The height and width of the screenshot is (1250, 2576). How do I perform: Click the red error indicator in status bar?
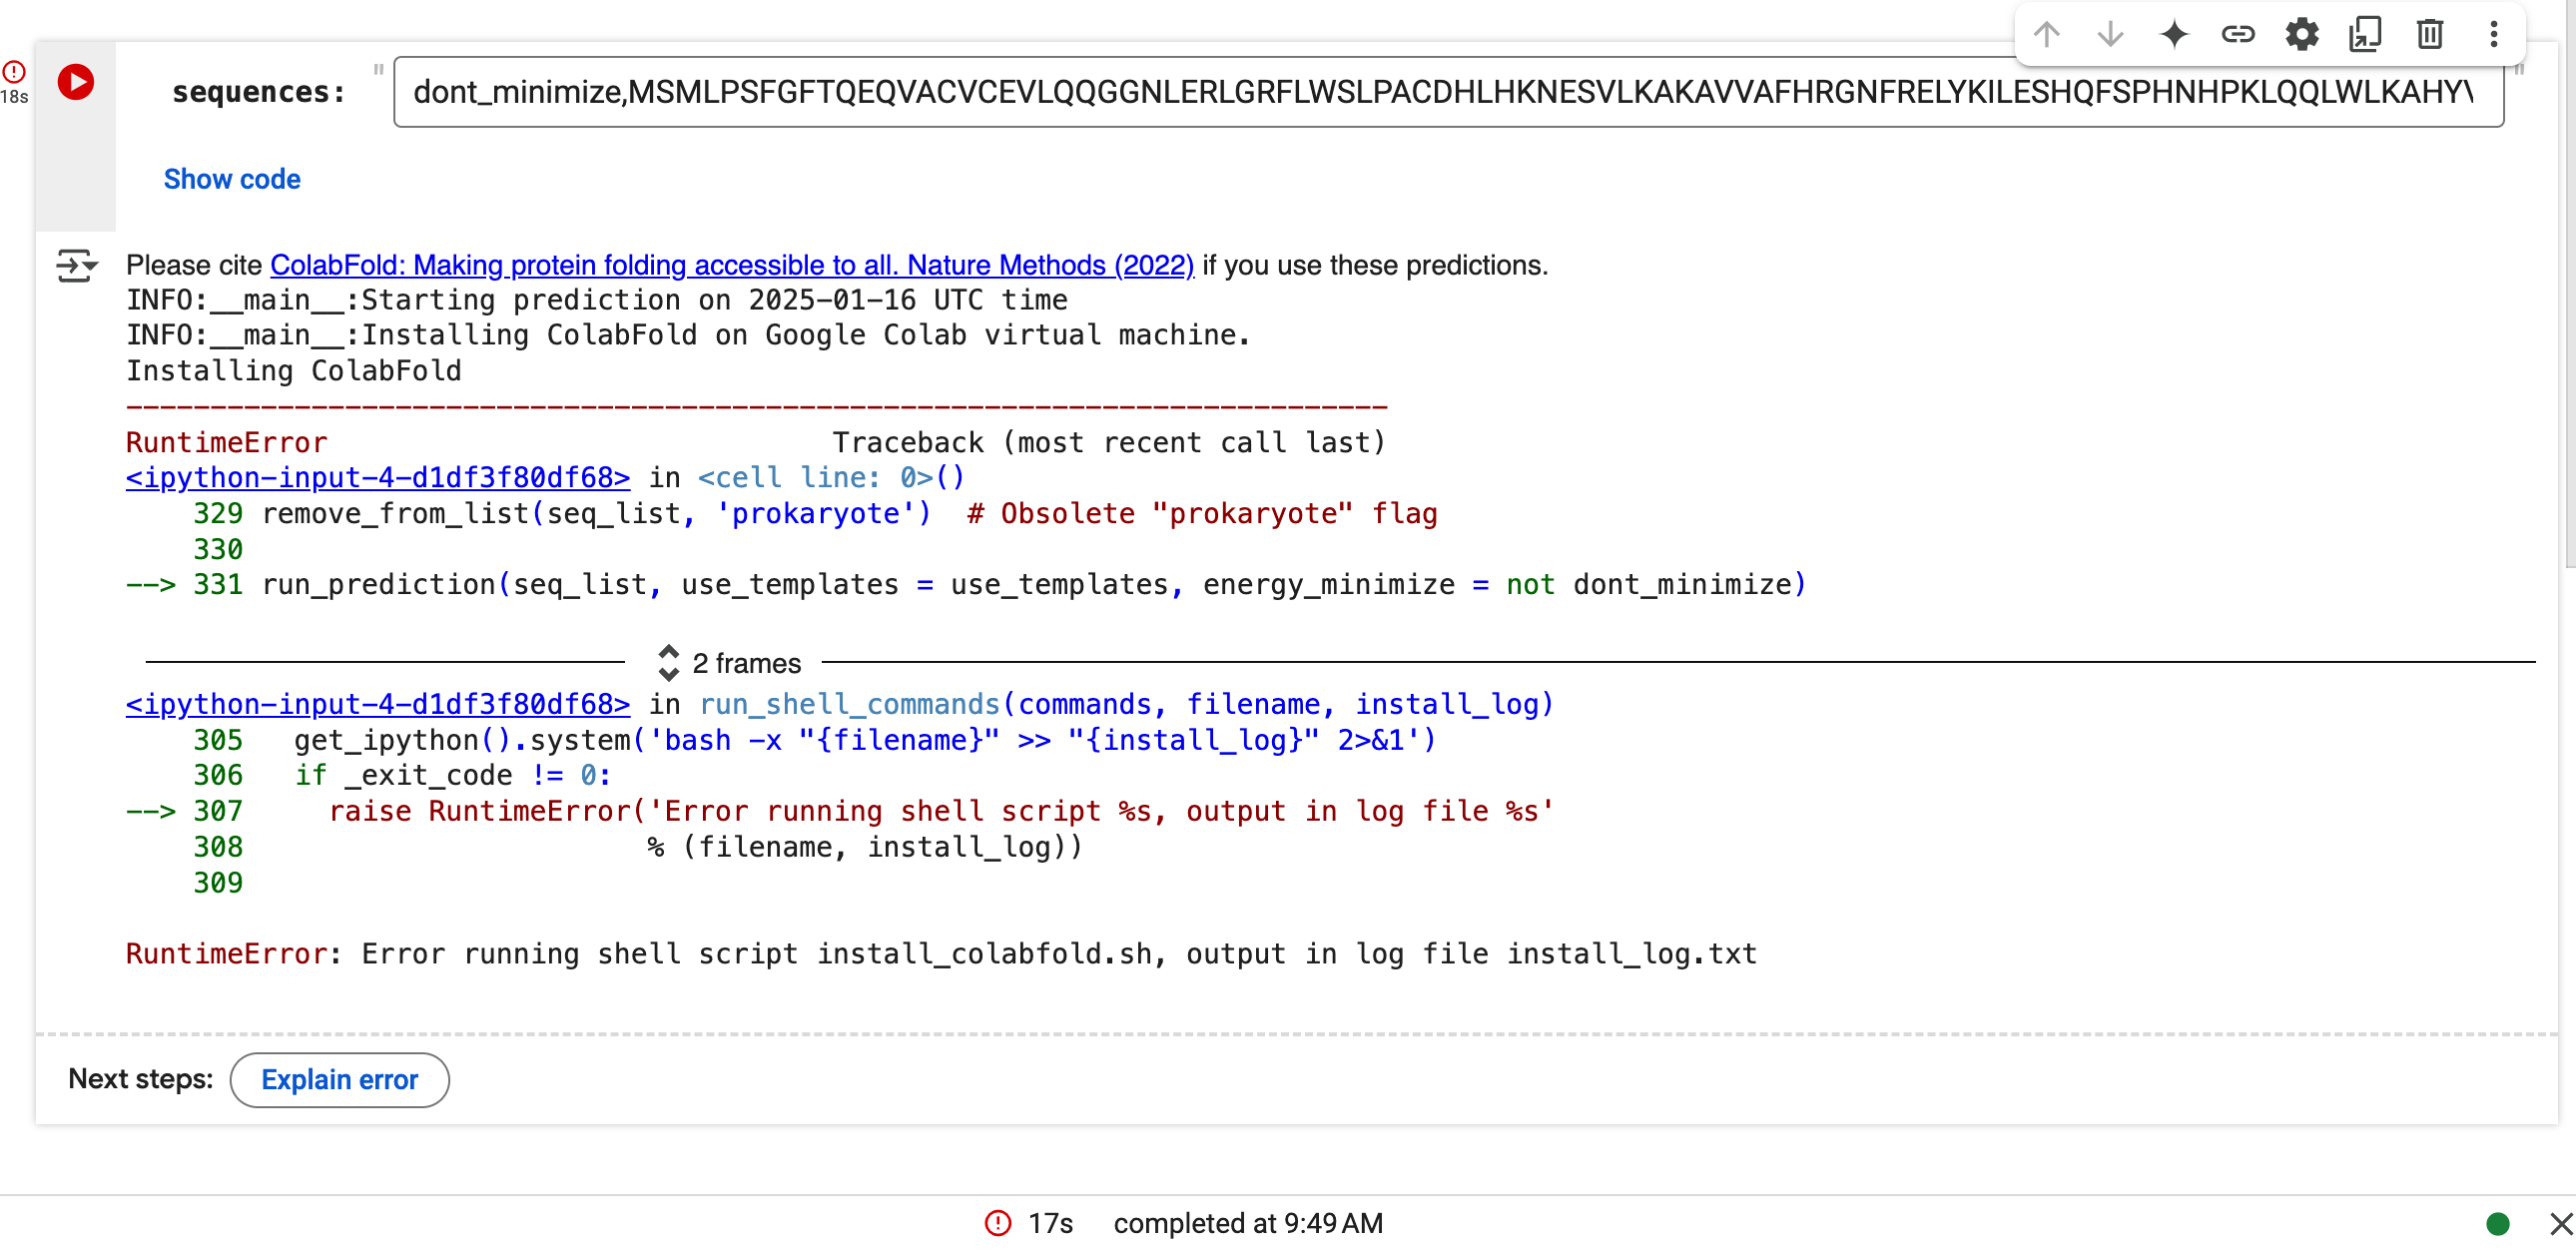pos(998,1224)
